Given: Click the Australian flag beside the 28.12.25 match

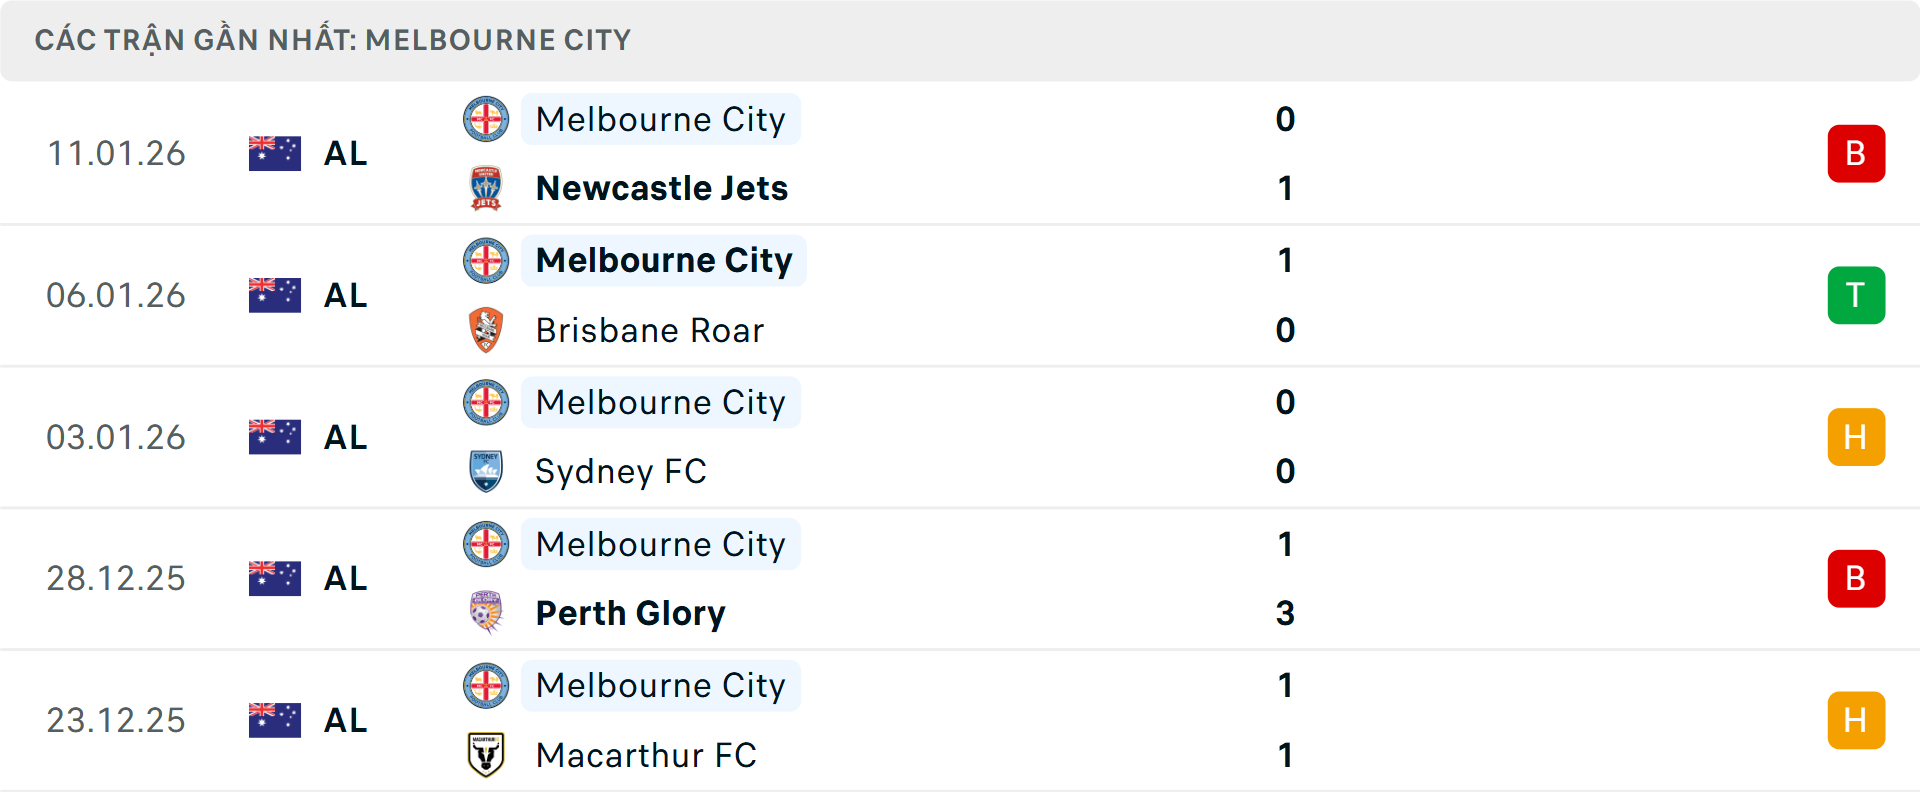Looking at the screenshot, I should coord(274,578).
